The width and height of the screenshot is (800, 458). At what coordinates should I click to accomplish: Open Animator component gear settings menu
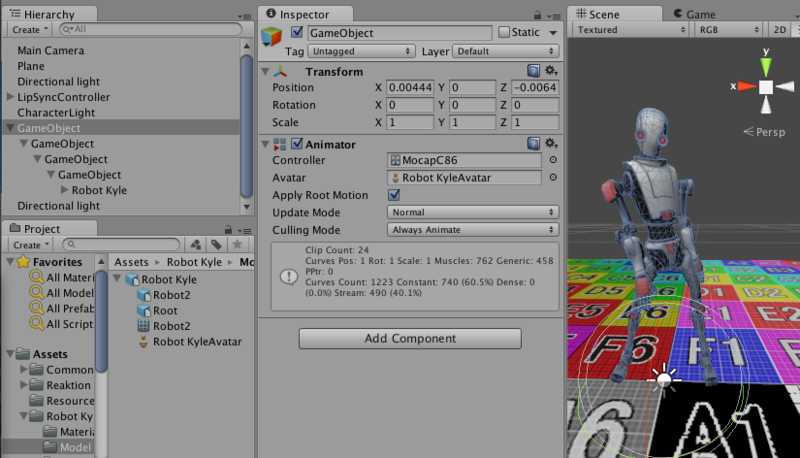[551, 144]
